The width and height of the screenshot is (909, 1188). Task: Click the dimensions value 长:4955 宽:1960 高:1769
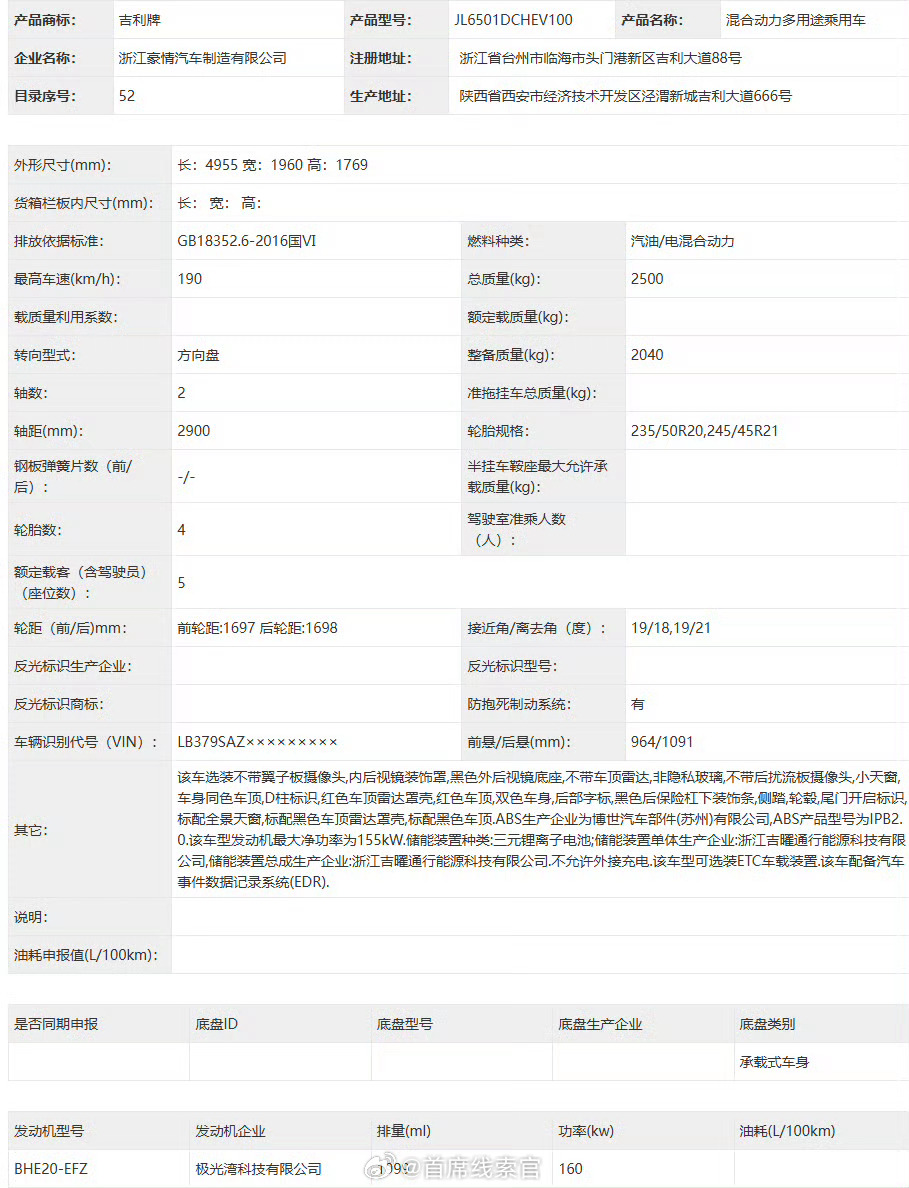(x=273, y=165)
